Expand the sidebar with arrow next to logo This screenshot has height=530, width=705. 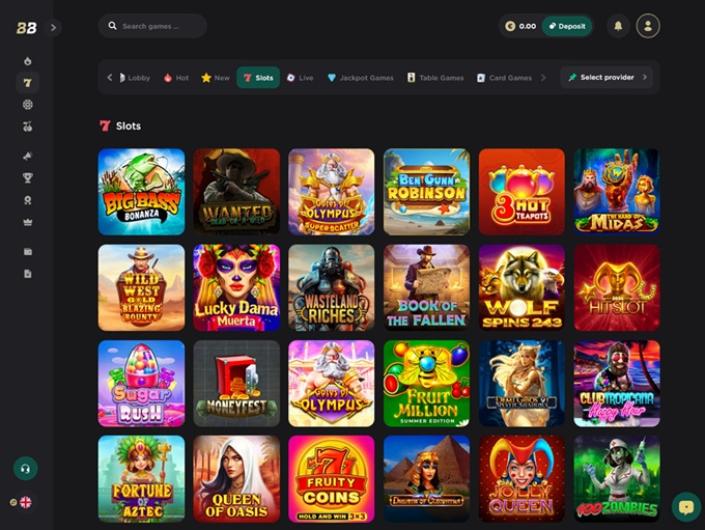54,27
